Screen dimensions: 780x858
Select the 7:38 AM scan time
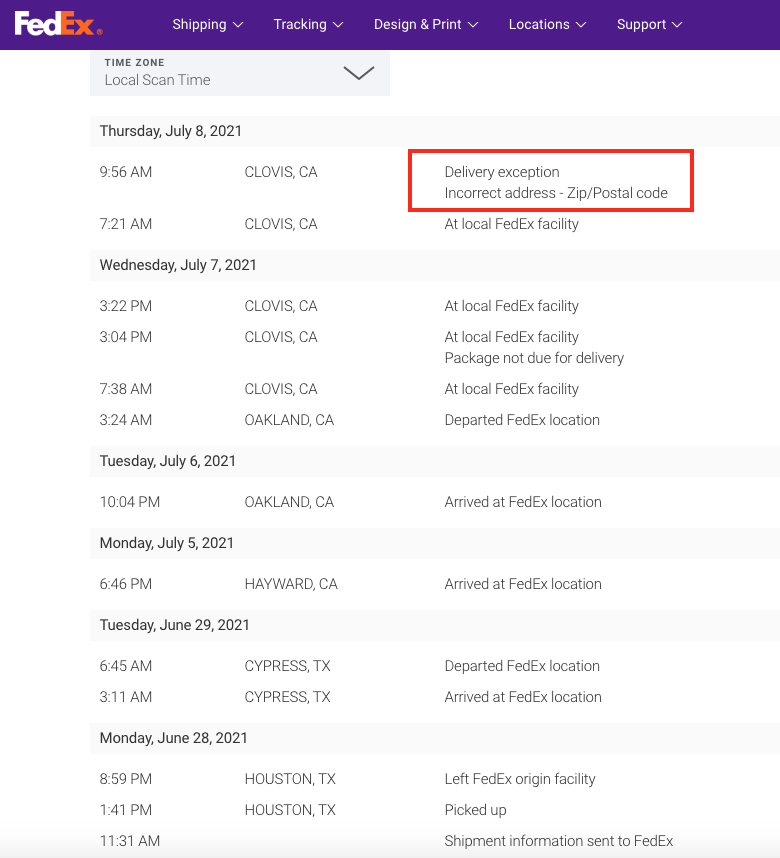click(x=126, y=389)
